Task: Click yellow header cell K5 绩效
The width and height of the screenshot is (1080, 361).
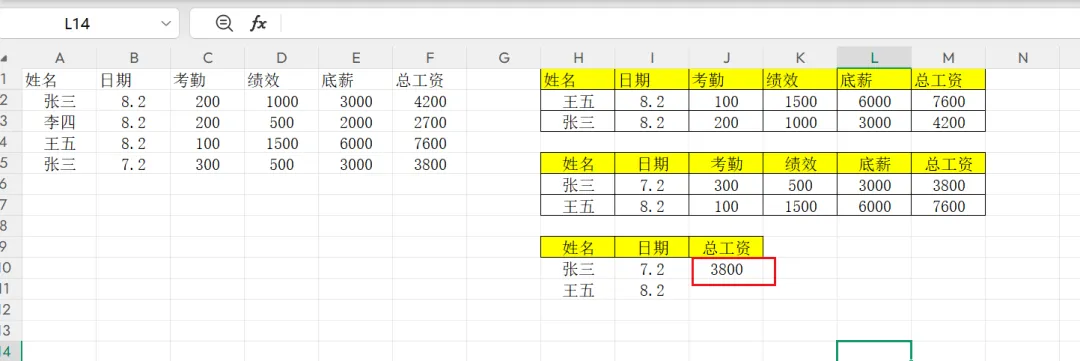Action: (800, 164)
